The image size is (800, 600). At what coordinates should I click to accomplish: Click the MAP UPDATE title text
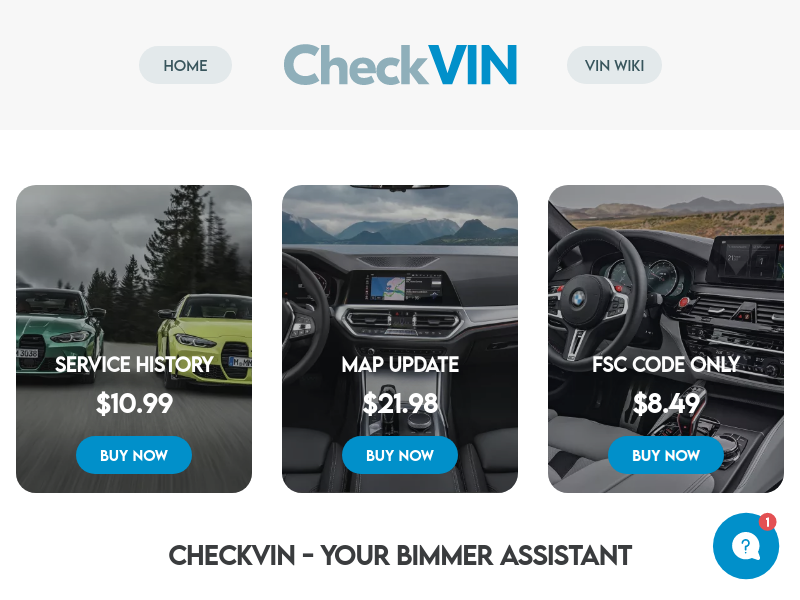click(x=400, y=364)
